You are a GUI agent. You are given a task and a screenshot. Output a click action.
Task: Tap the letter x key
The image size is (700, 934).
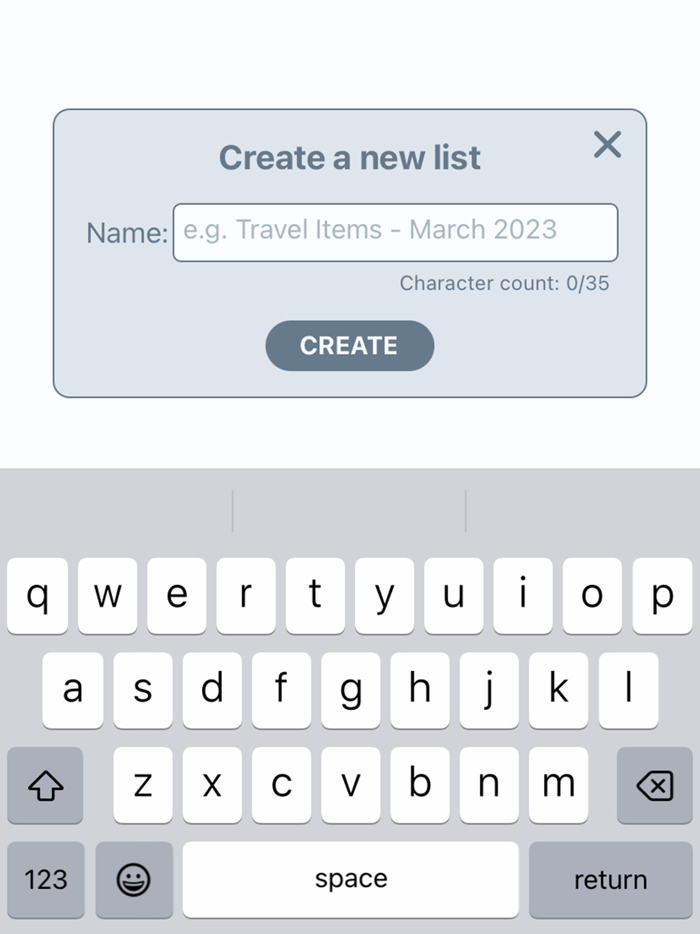click(x=212, y=786)
